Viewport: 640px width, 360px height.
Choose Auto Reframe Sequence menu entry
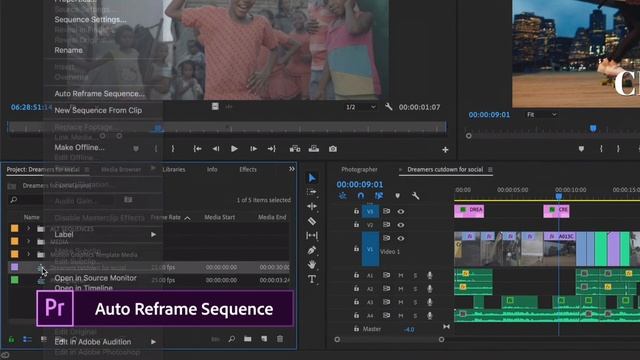point(100,93)
